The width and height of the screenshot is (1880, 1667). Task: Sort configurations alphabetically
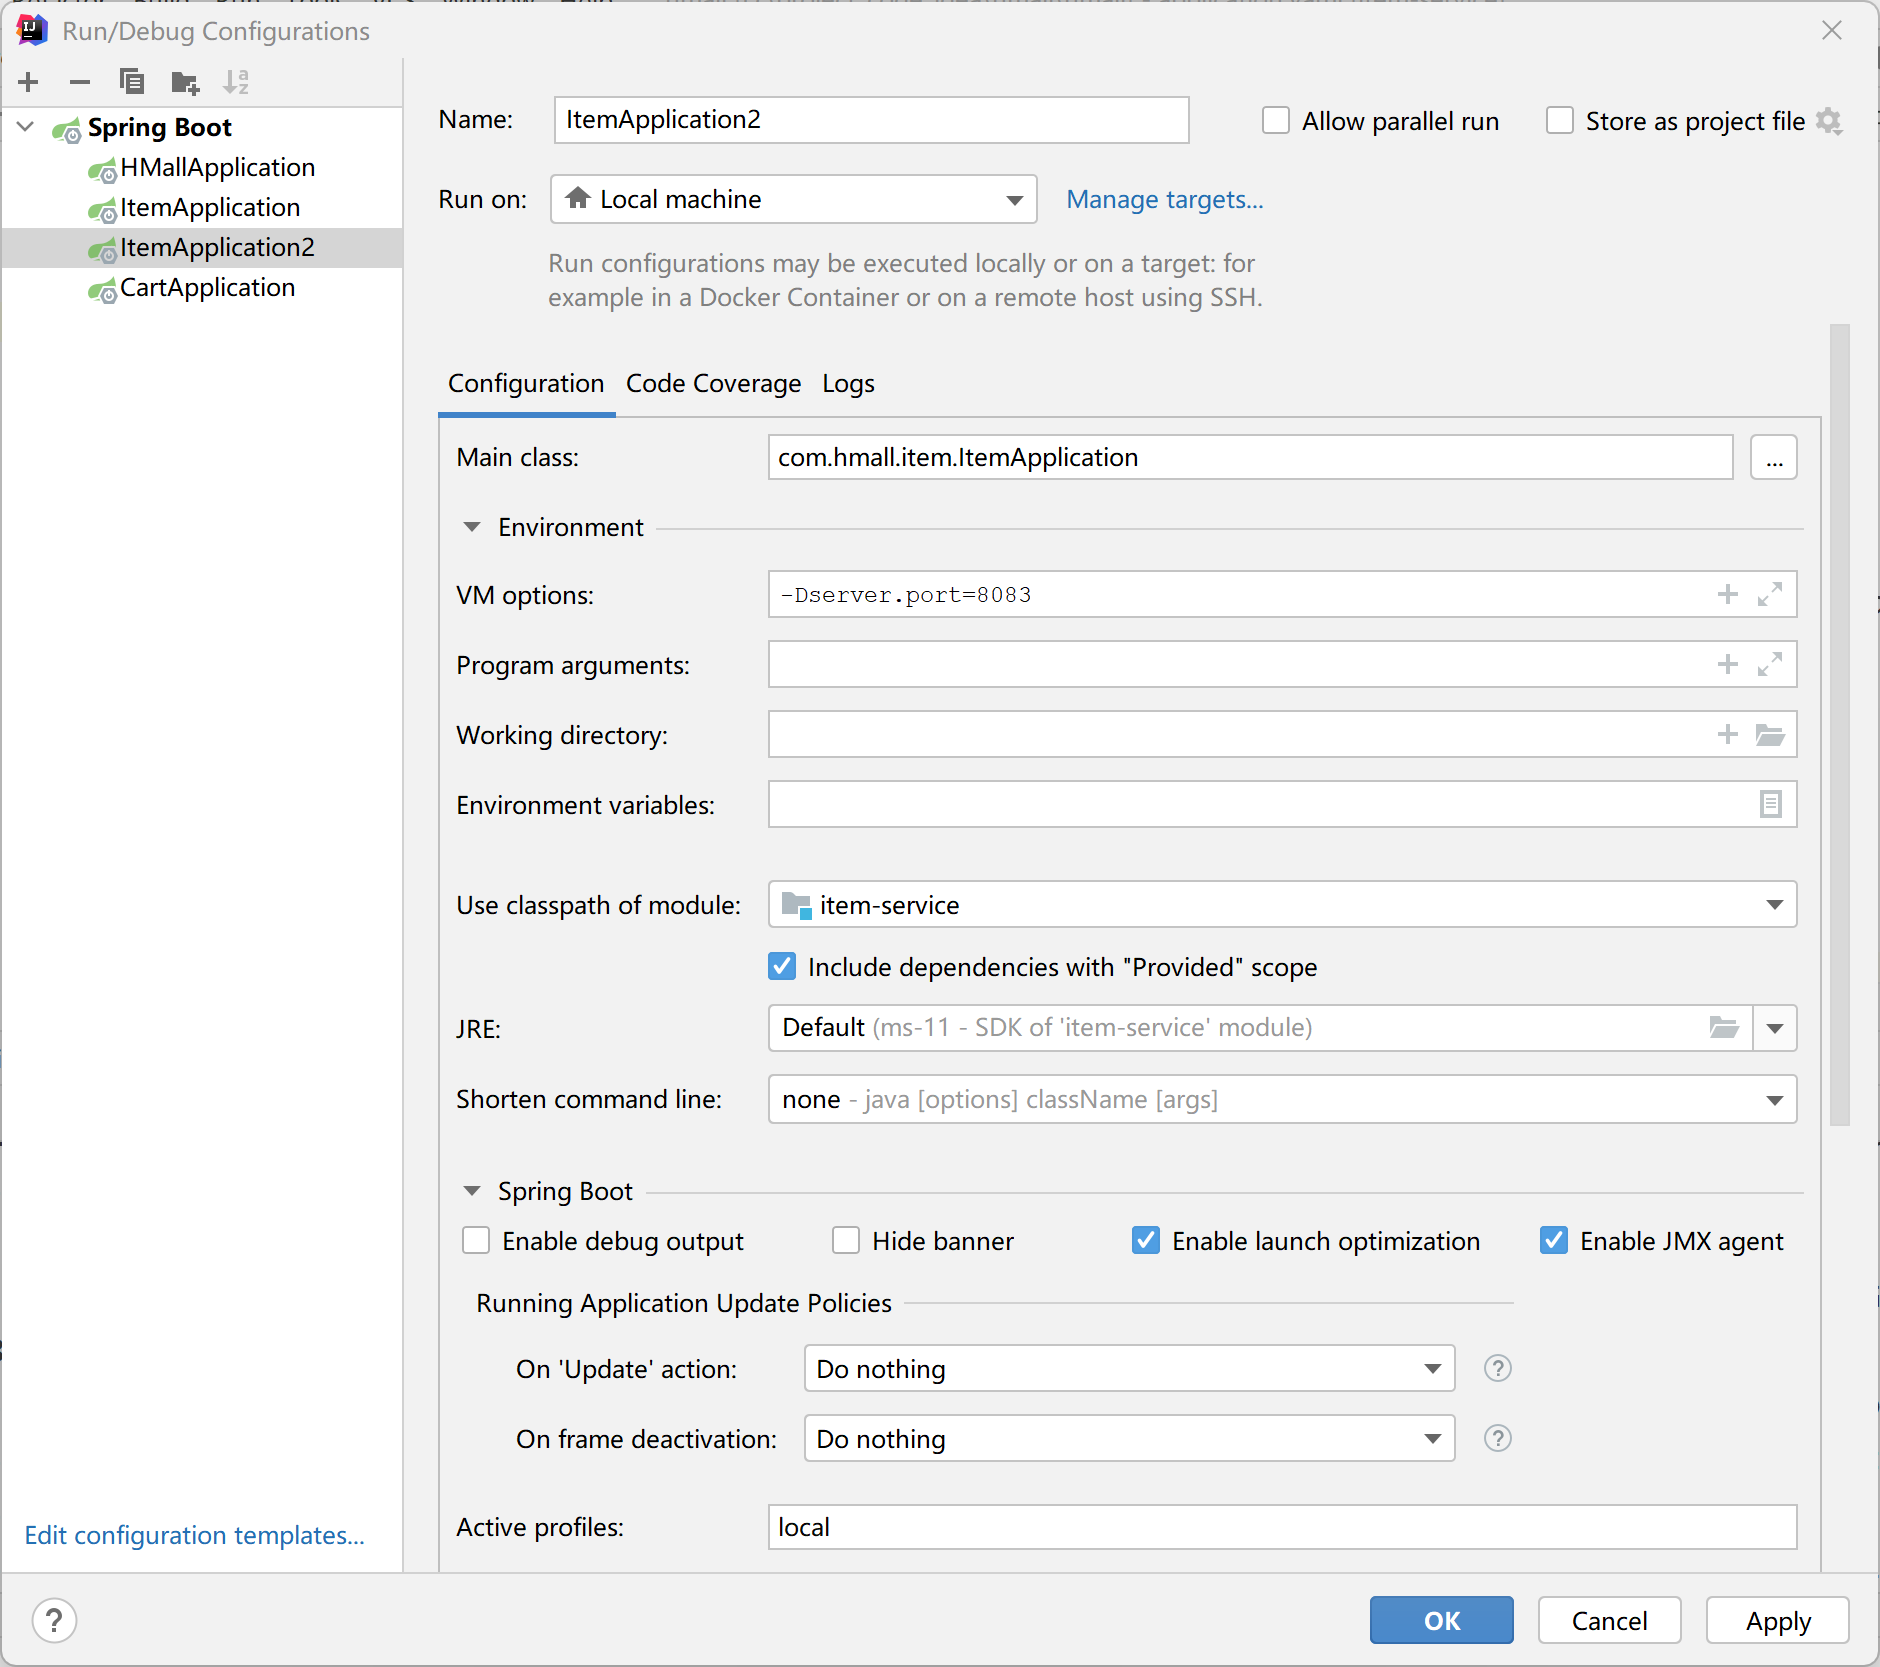tap(236, 82)
